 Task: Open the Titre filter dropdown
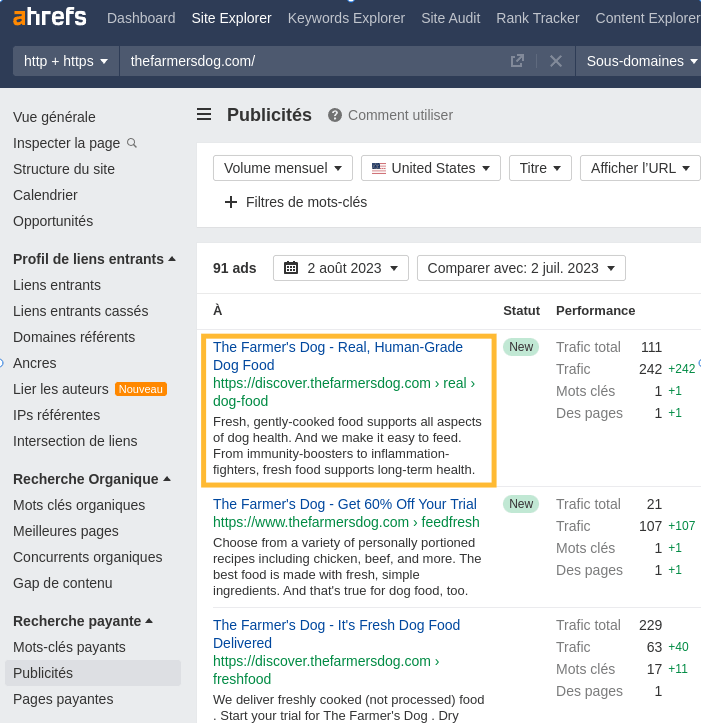[540, 168]
